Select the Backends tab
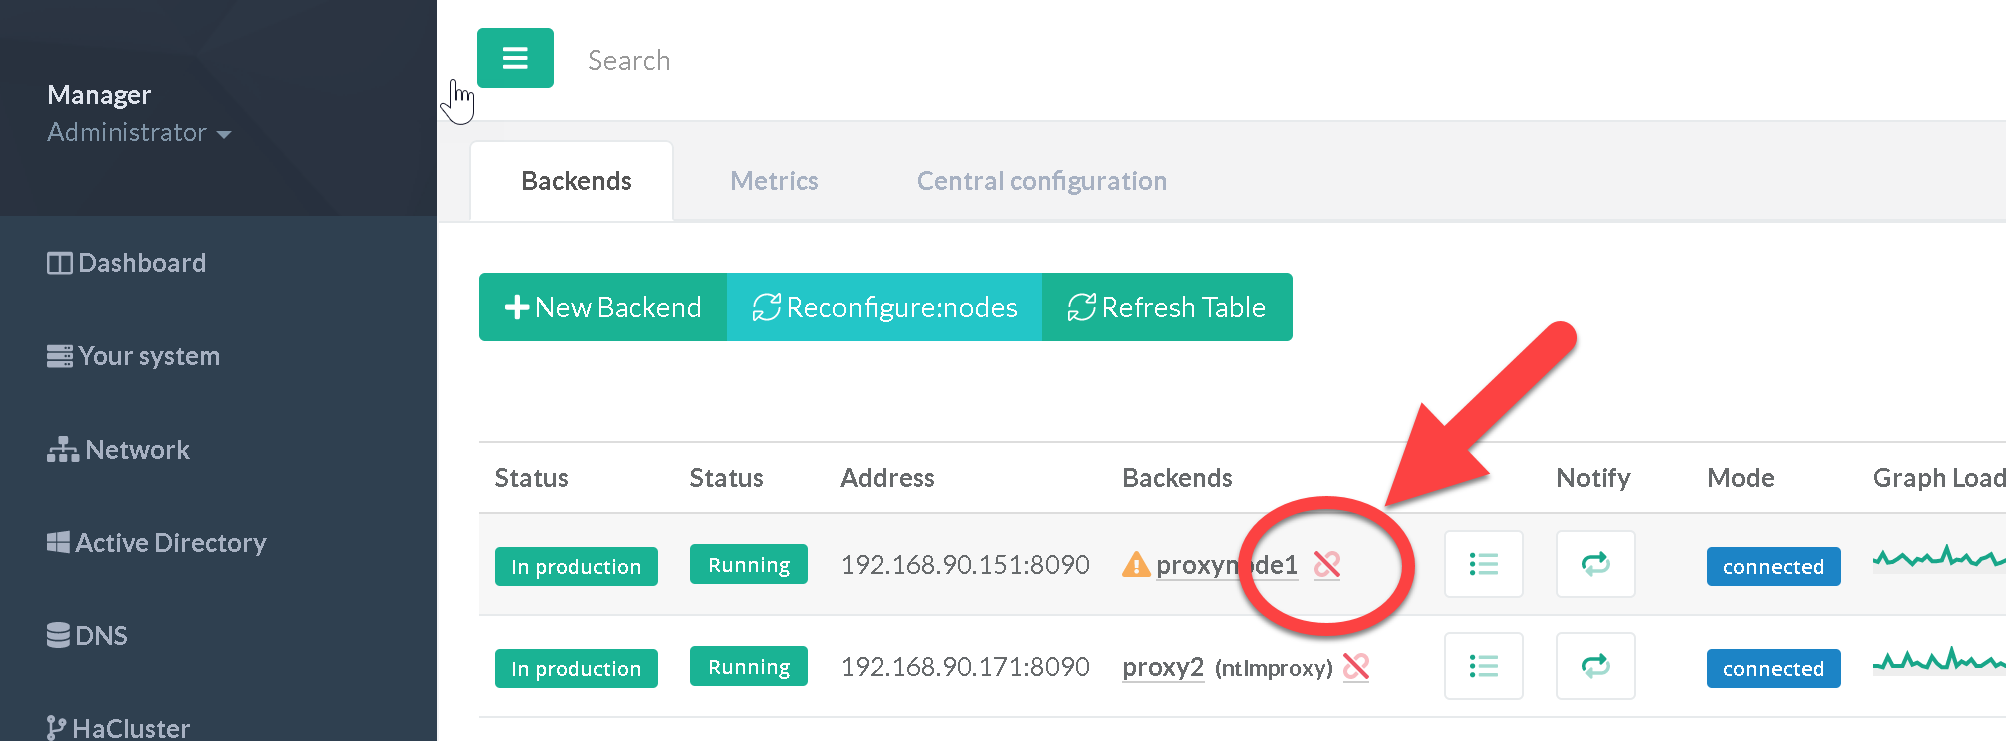The height and width of the screenshot is (741, 2006). [x=576, y=181]
